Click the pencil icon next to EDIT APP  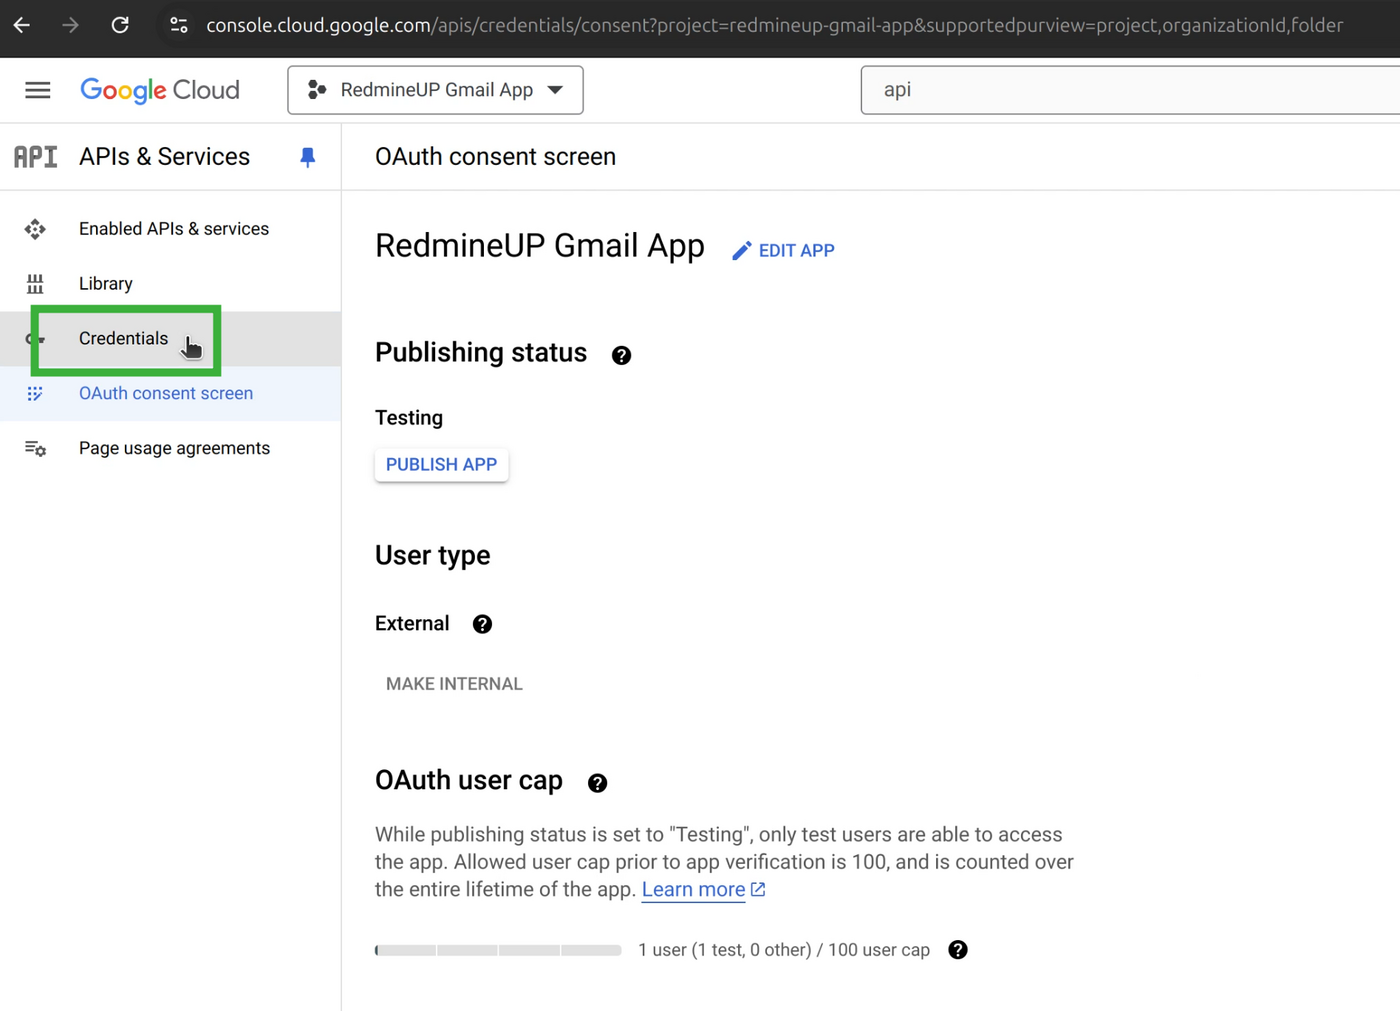click(741, 250)
